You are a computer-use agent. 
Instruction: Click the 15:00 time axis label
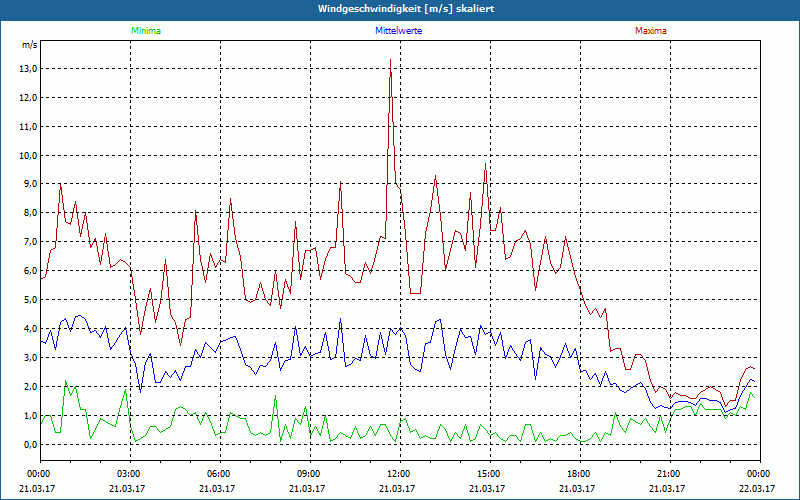pyautogui.click(x=490, y=473)
